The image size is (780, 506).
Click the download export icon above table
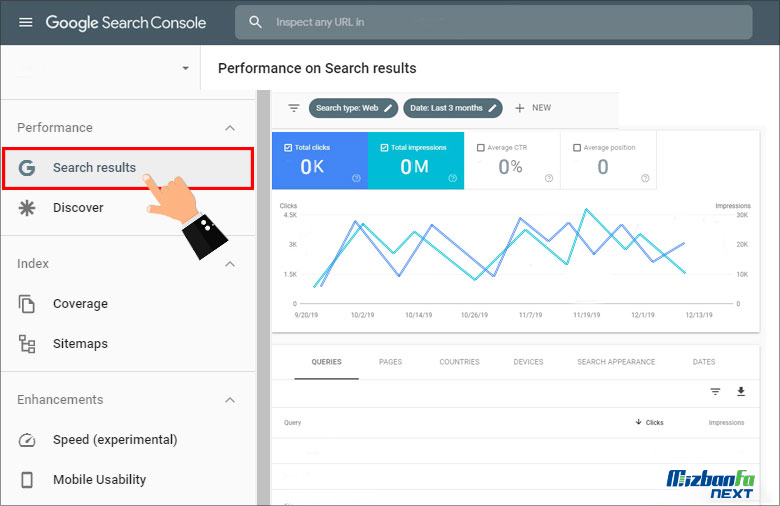pos(741,392)
